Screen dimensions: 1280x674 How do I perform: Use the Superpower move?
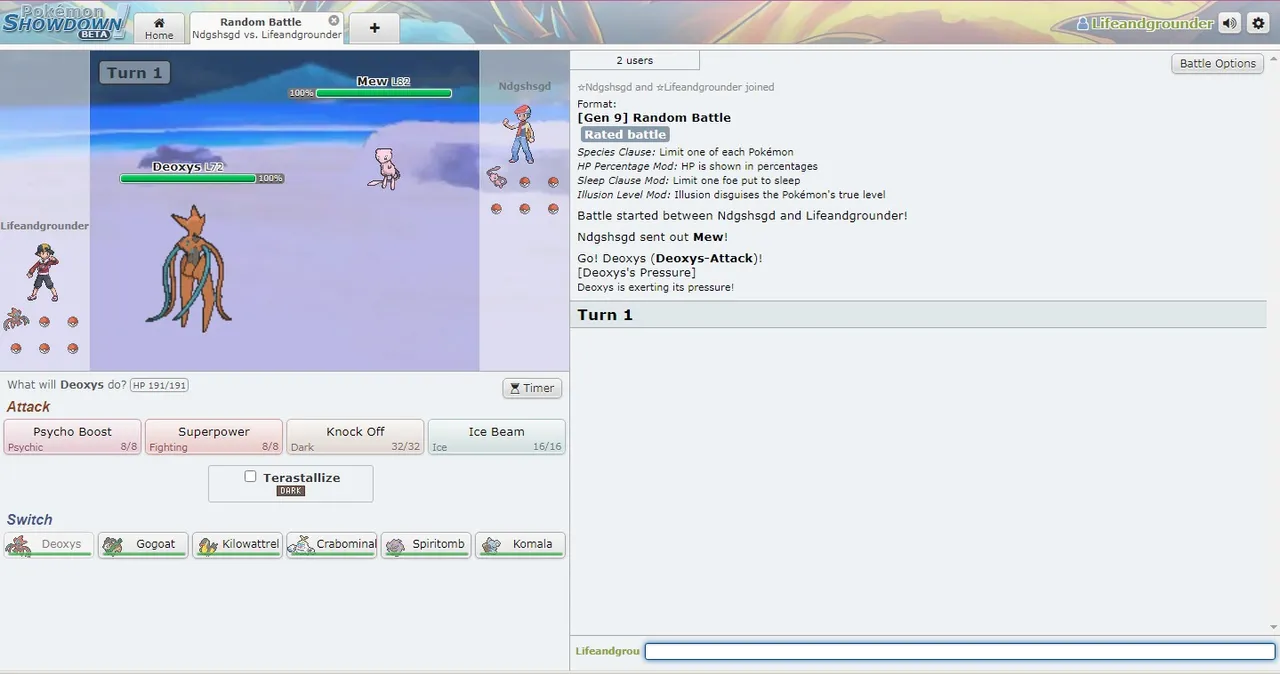pos(214,437)
